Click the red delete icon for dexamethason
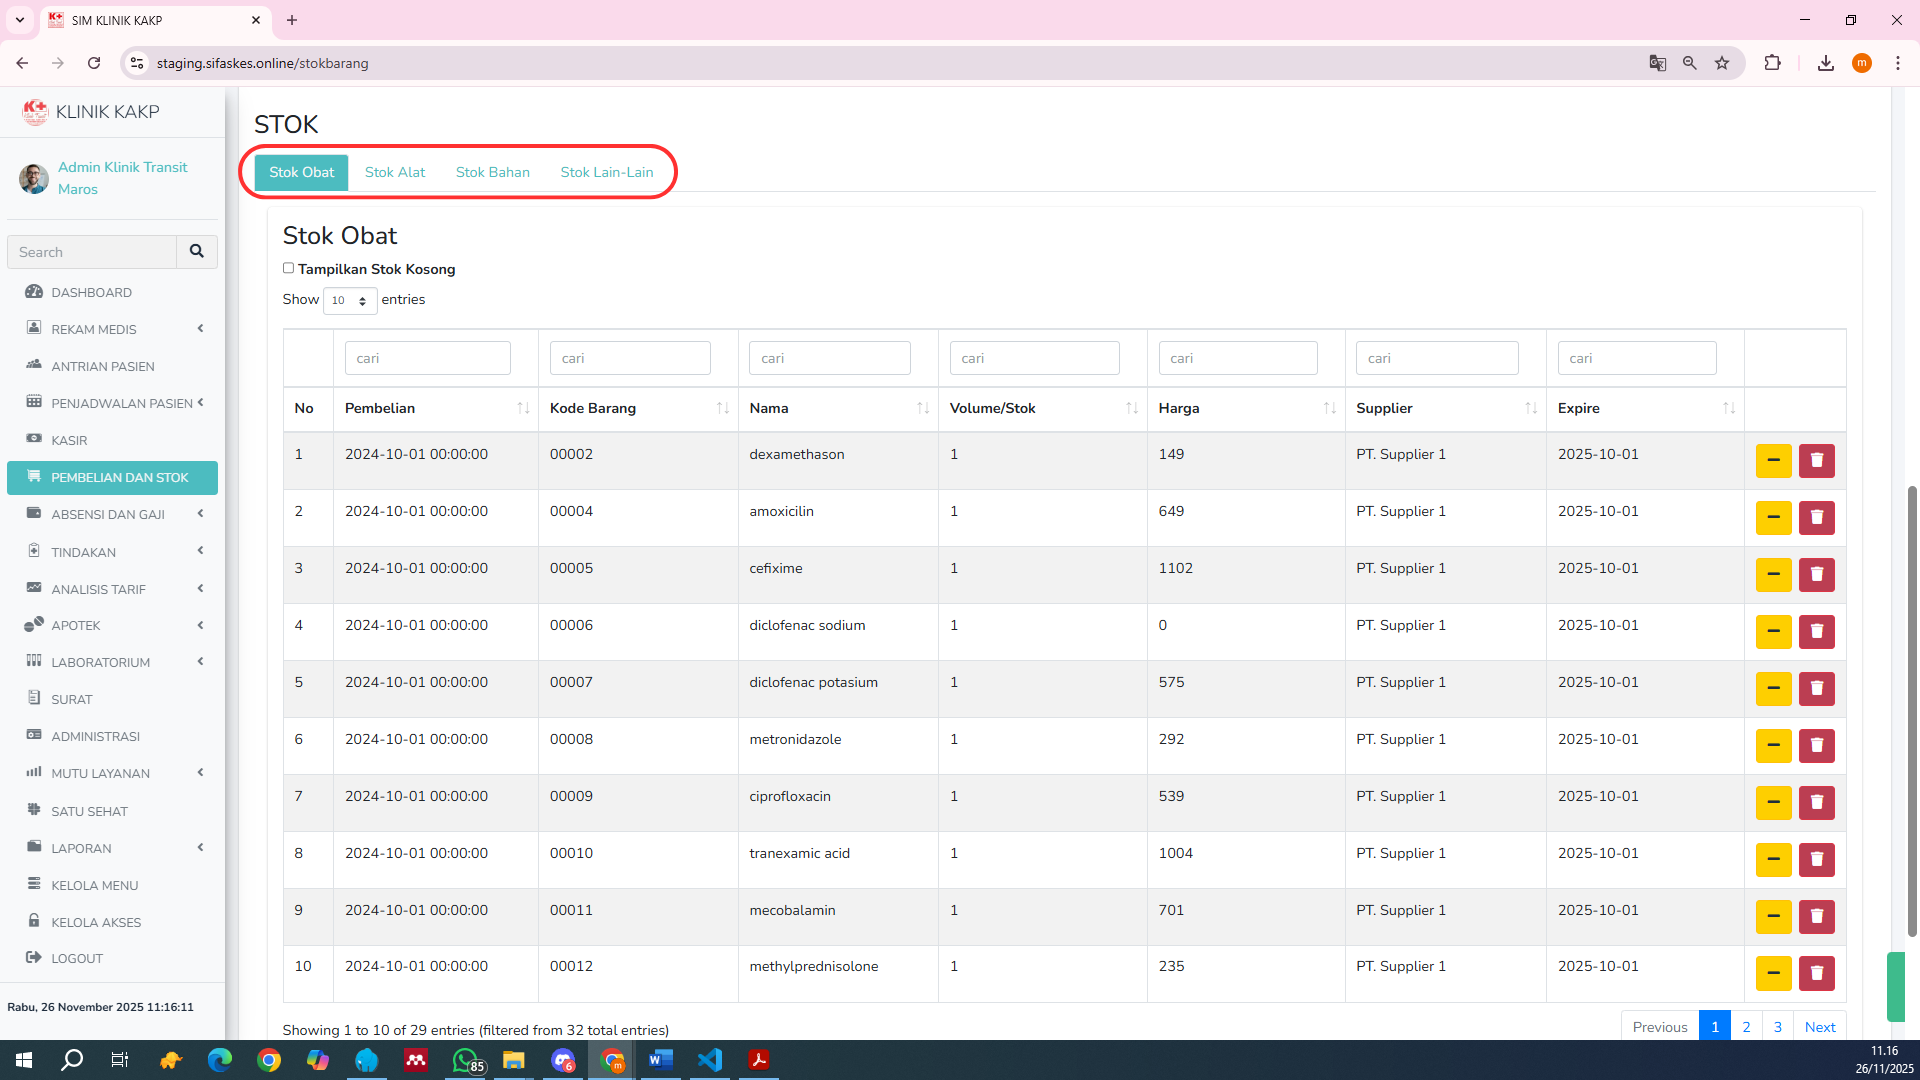 [1816, 461]
